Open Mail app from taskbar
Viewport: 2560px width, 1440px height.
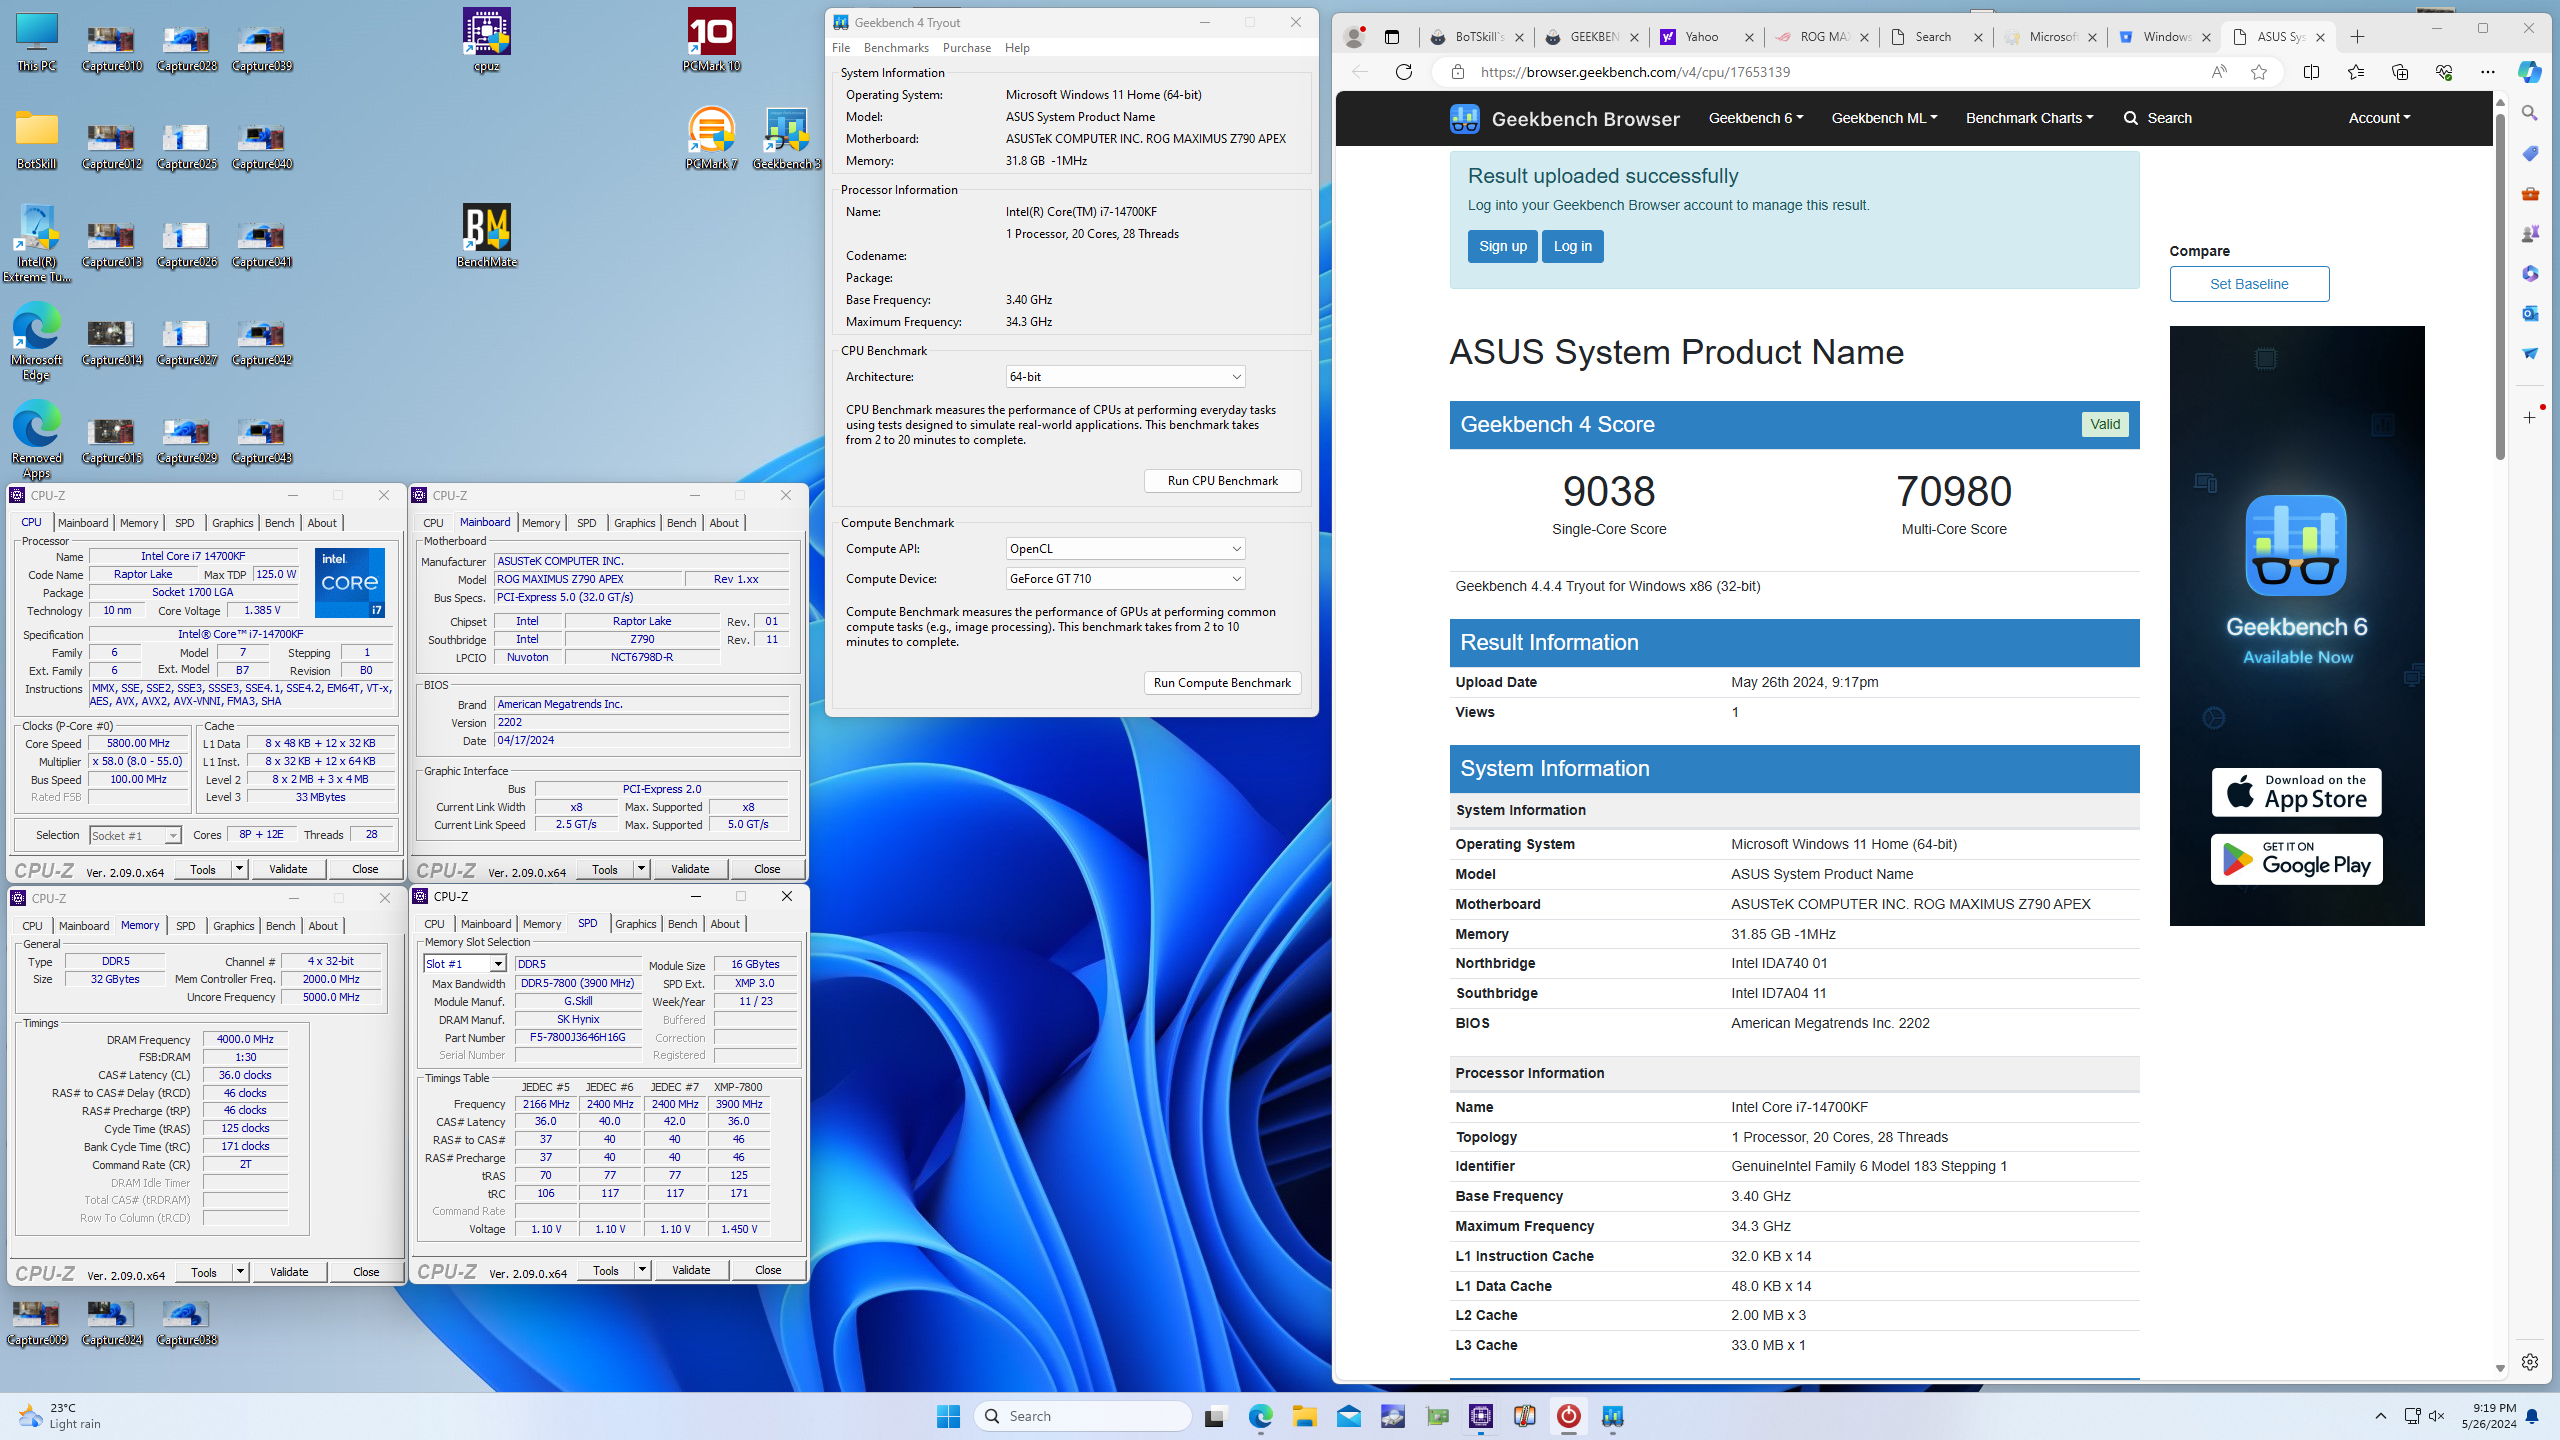(x=1348, y=1416)
